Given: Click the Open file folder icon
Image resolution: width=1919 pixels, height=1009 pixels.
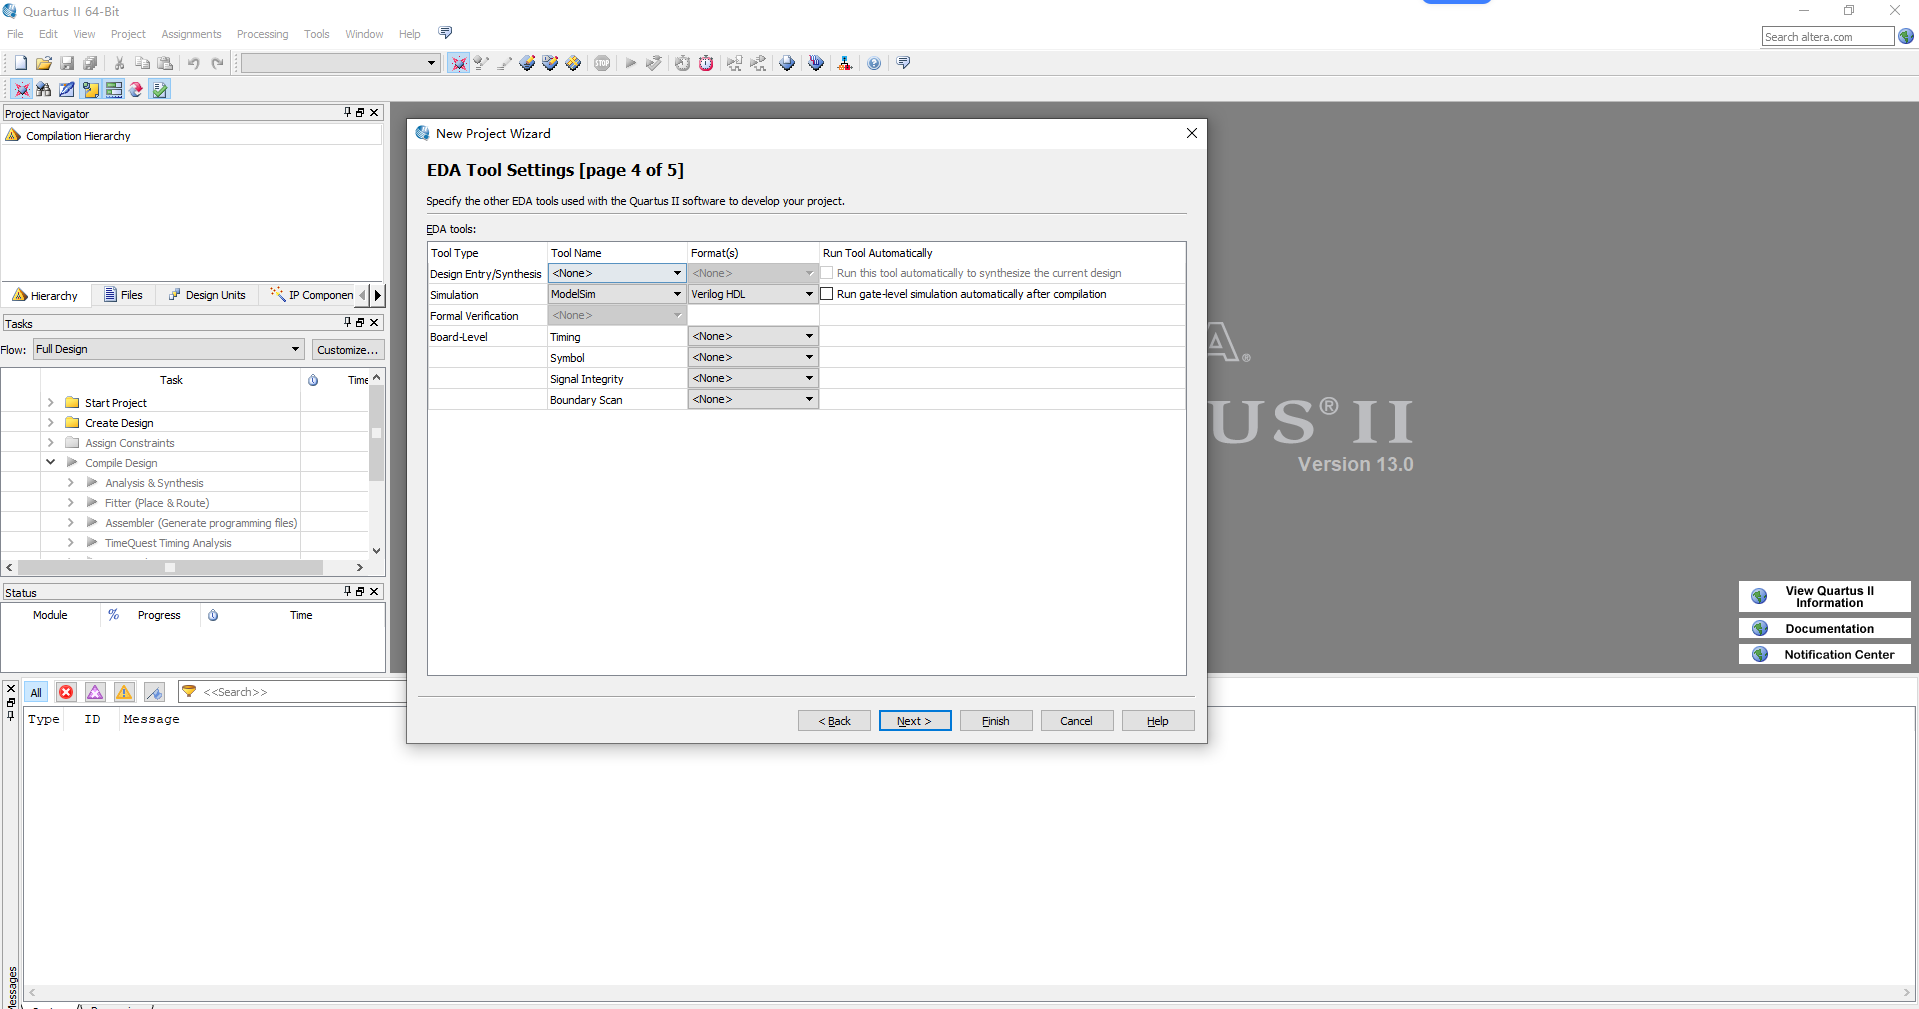Looking at the screenshot, I should (43, 63).
